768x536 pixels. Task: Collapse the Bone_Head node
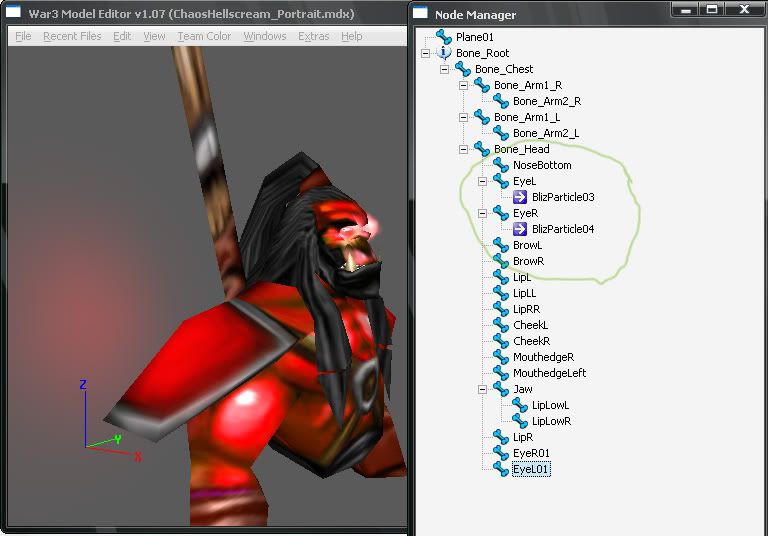(x=463, y=149)
